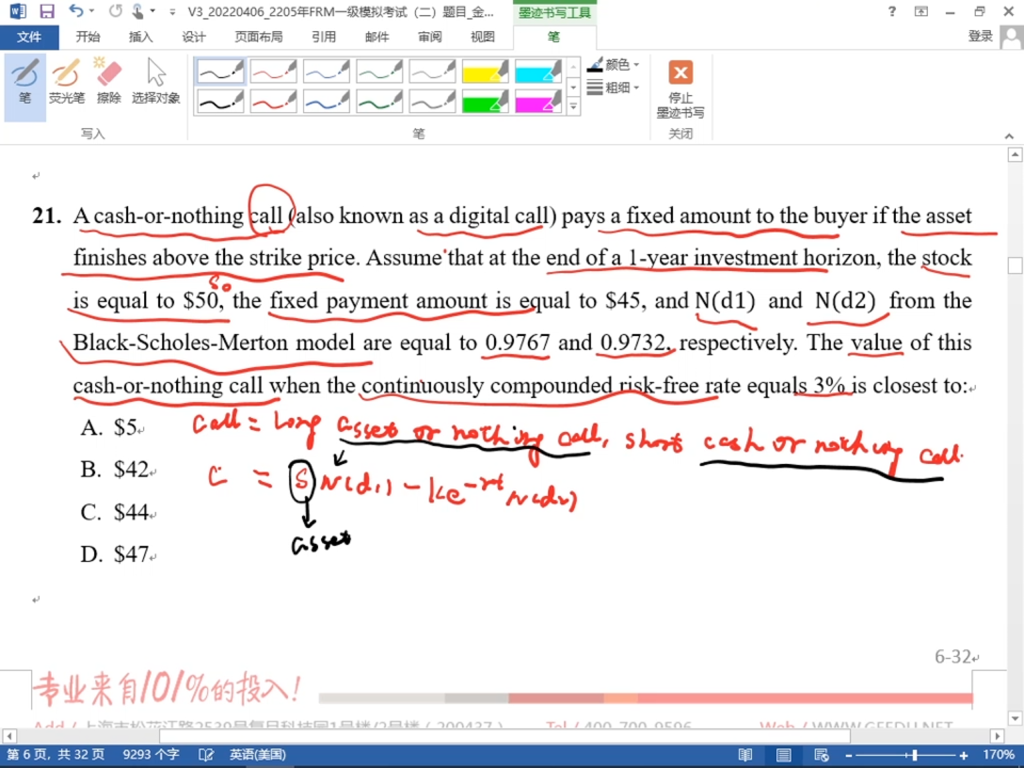
Task: Switch to Web Layout view in status bar
Action: click(x=819, y=755)
